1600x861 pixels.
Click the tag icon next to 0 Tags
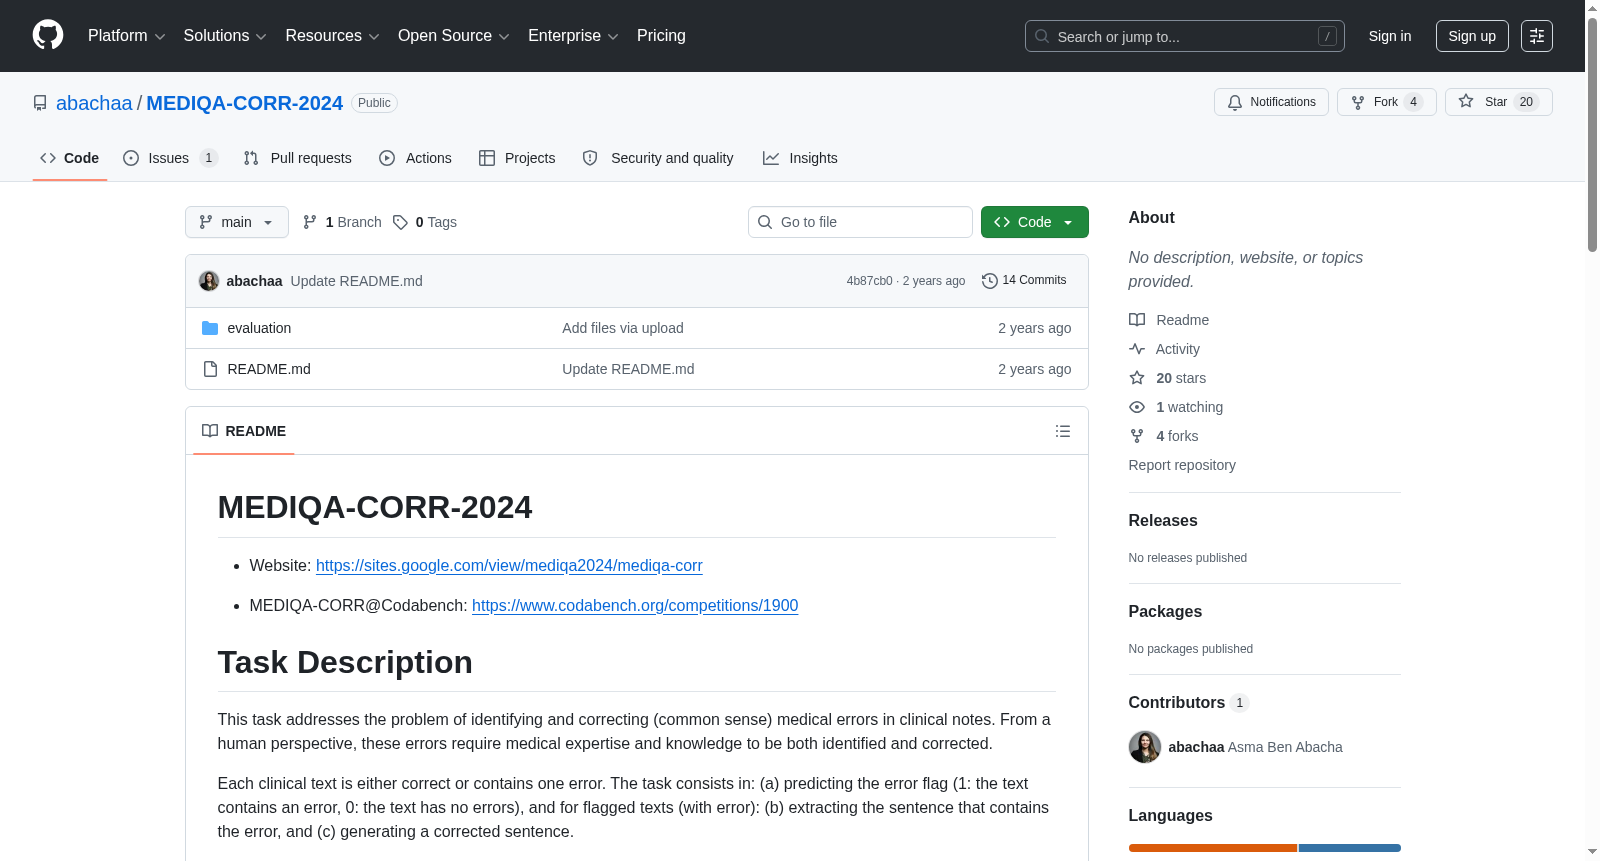tap(400, 222)
